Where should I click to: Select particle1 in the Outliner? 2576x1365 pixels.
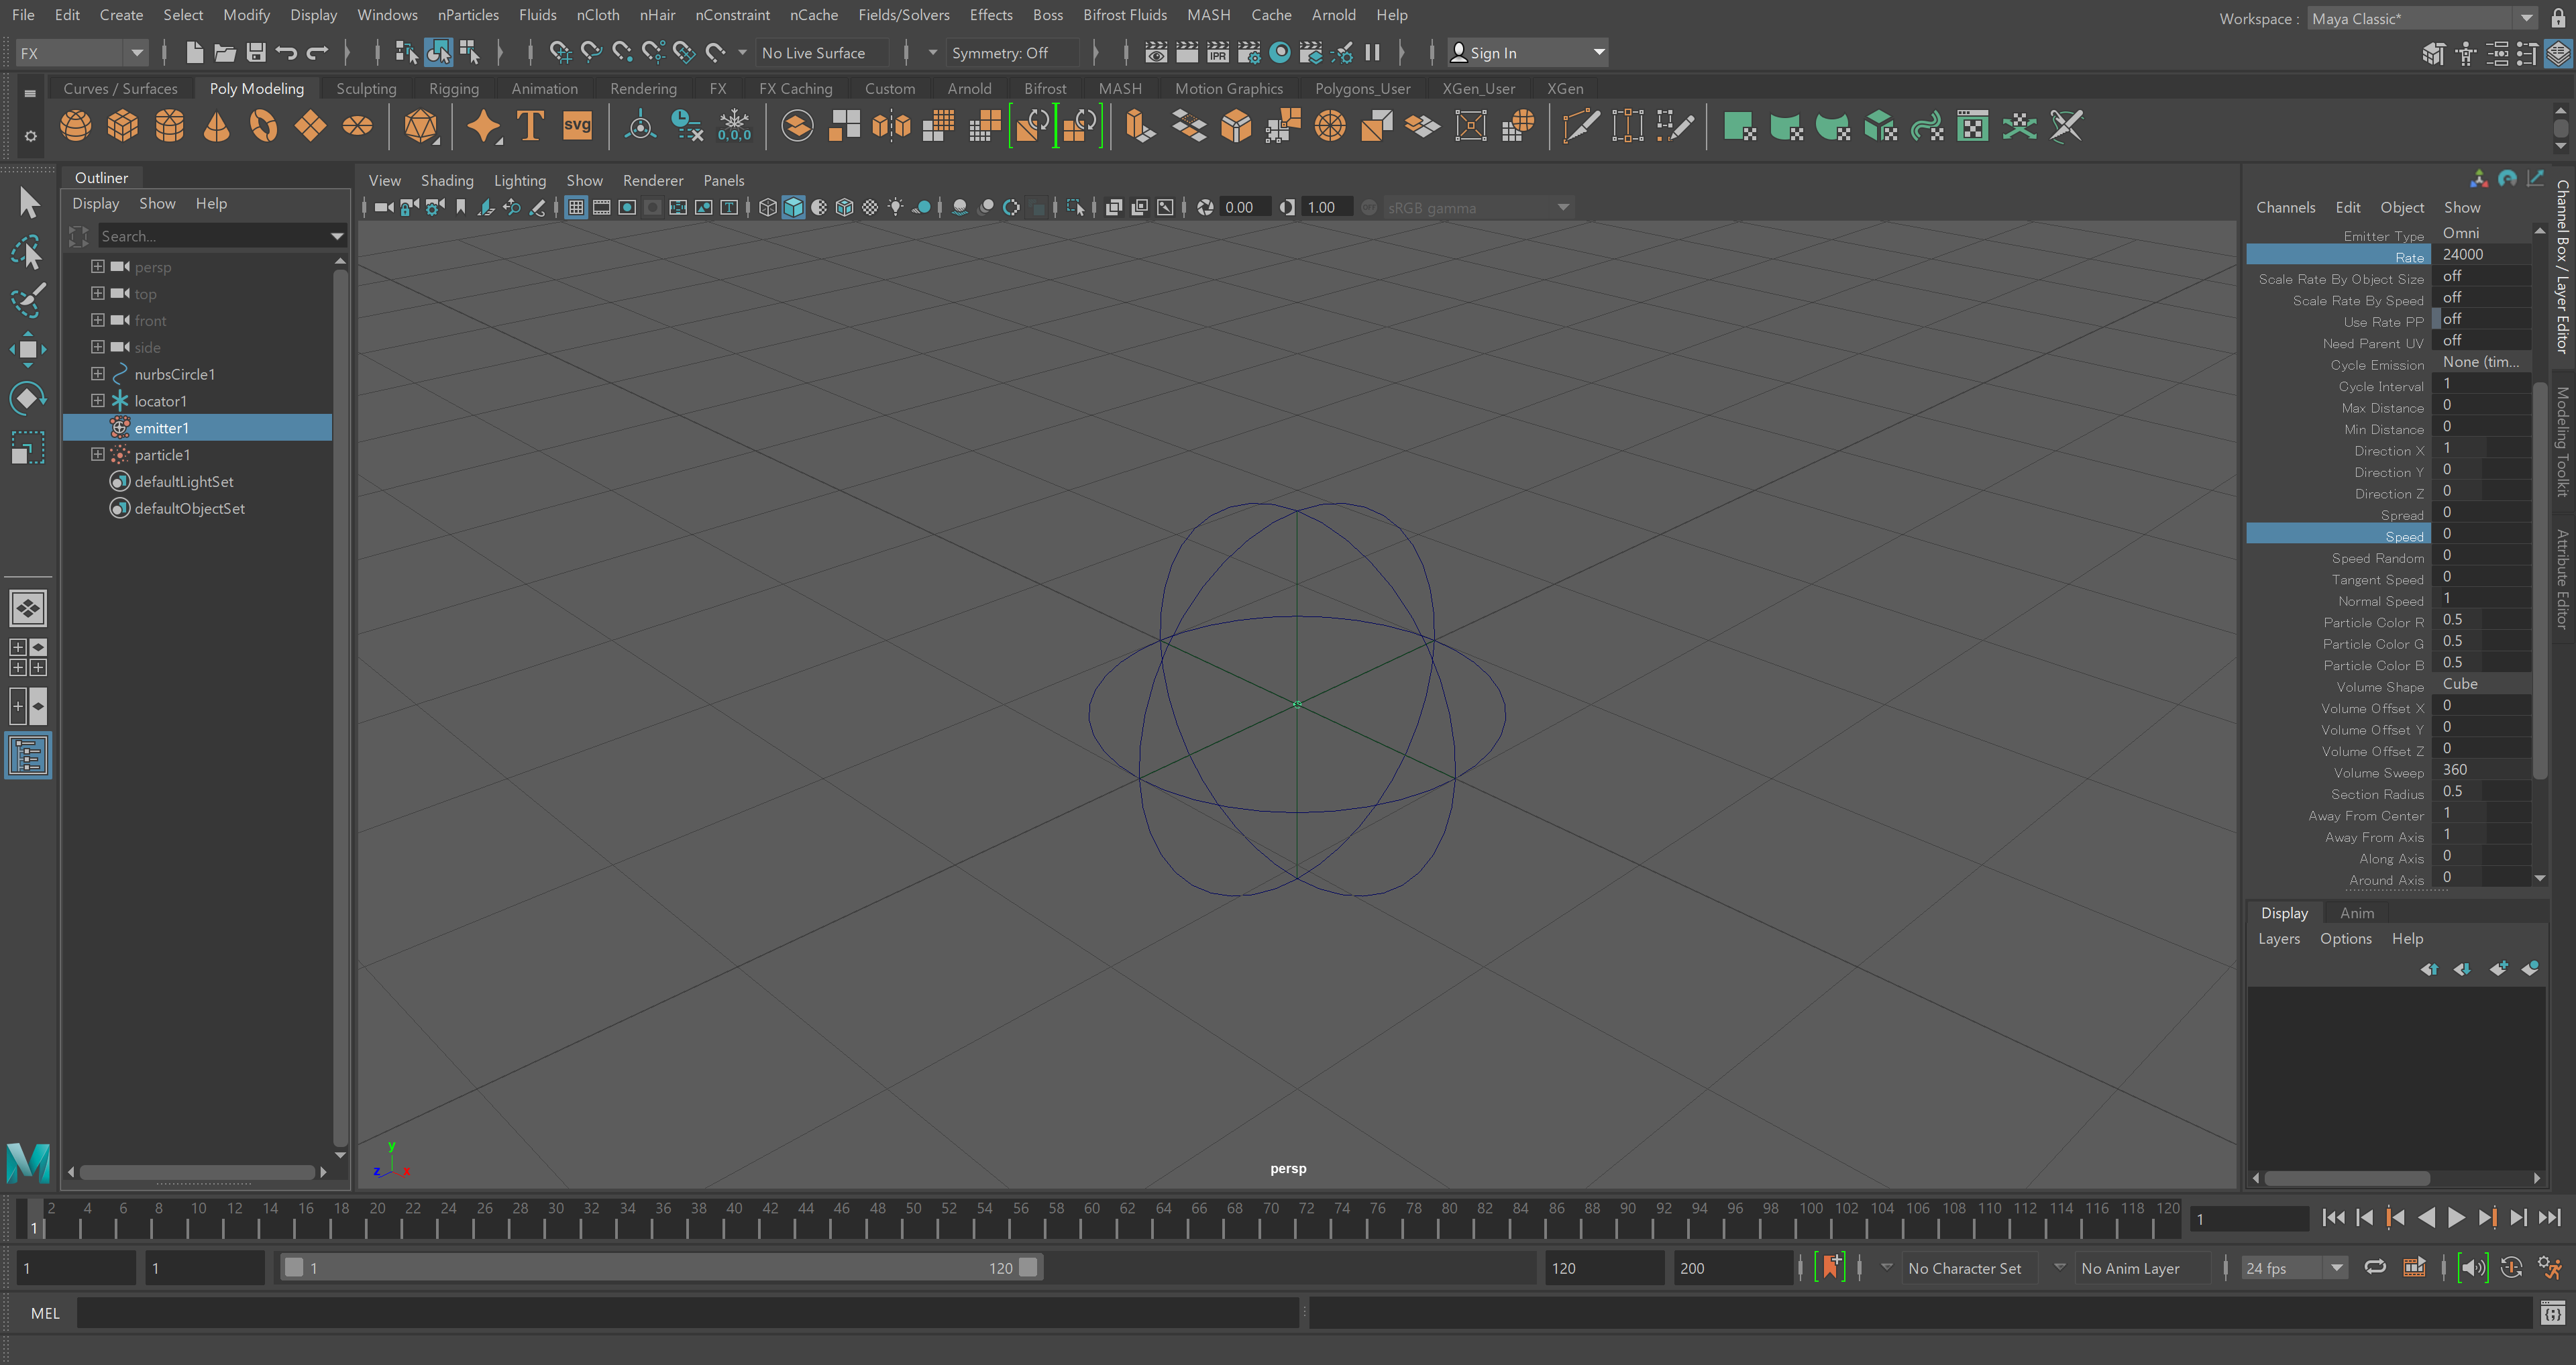(x=162, y=455)
